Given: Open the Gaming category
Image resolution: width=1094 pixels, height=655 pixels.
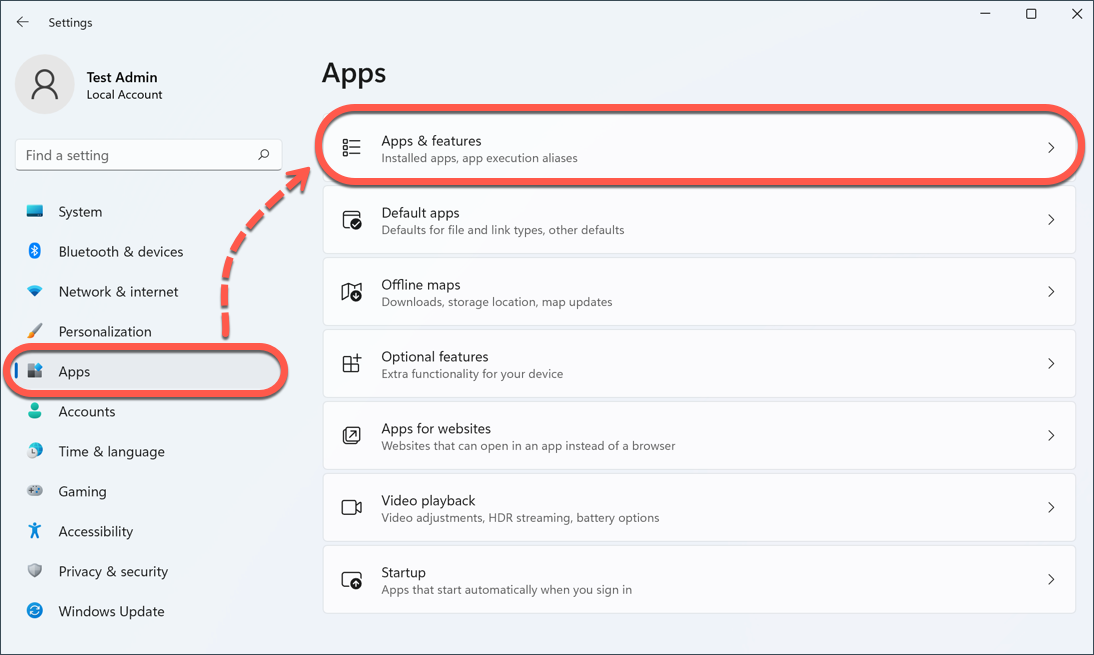Looking at the screenshot, I should pos(147,491).
